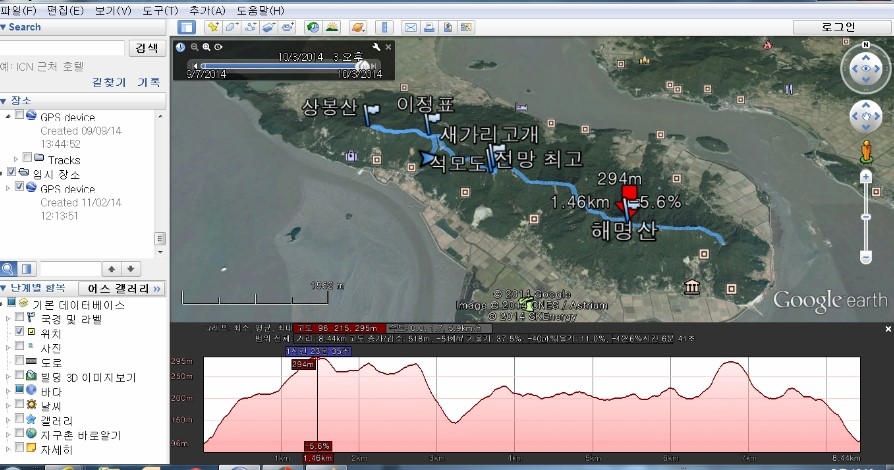Open the 어스 갤러리 button
The width and height of the screenshot is (894, 470).
[x=123, y=289]
